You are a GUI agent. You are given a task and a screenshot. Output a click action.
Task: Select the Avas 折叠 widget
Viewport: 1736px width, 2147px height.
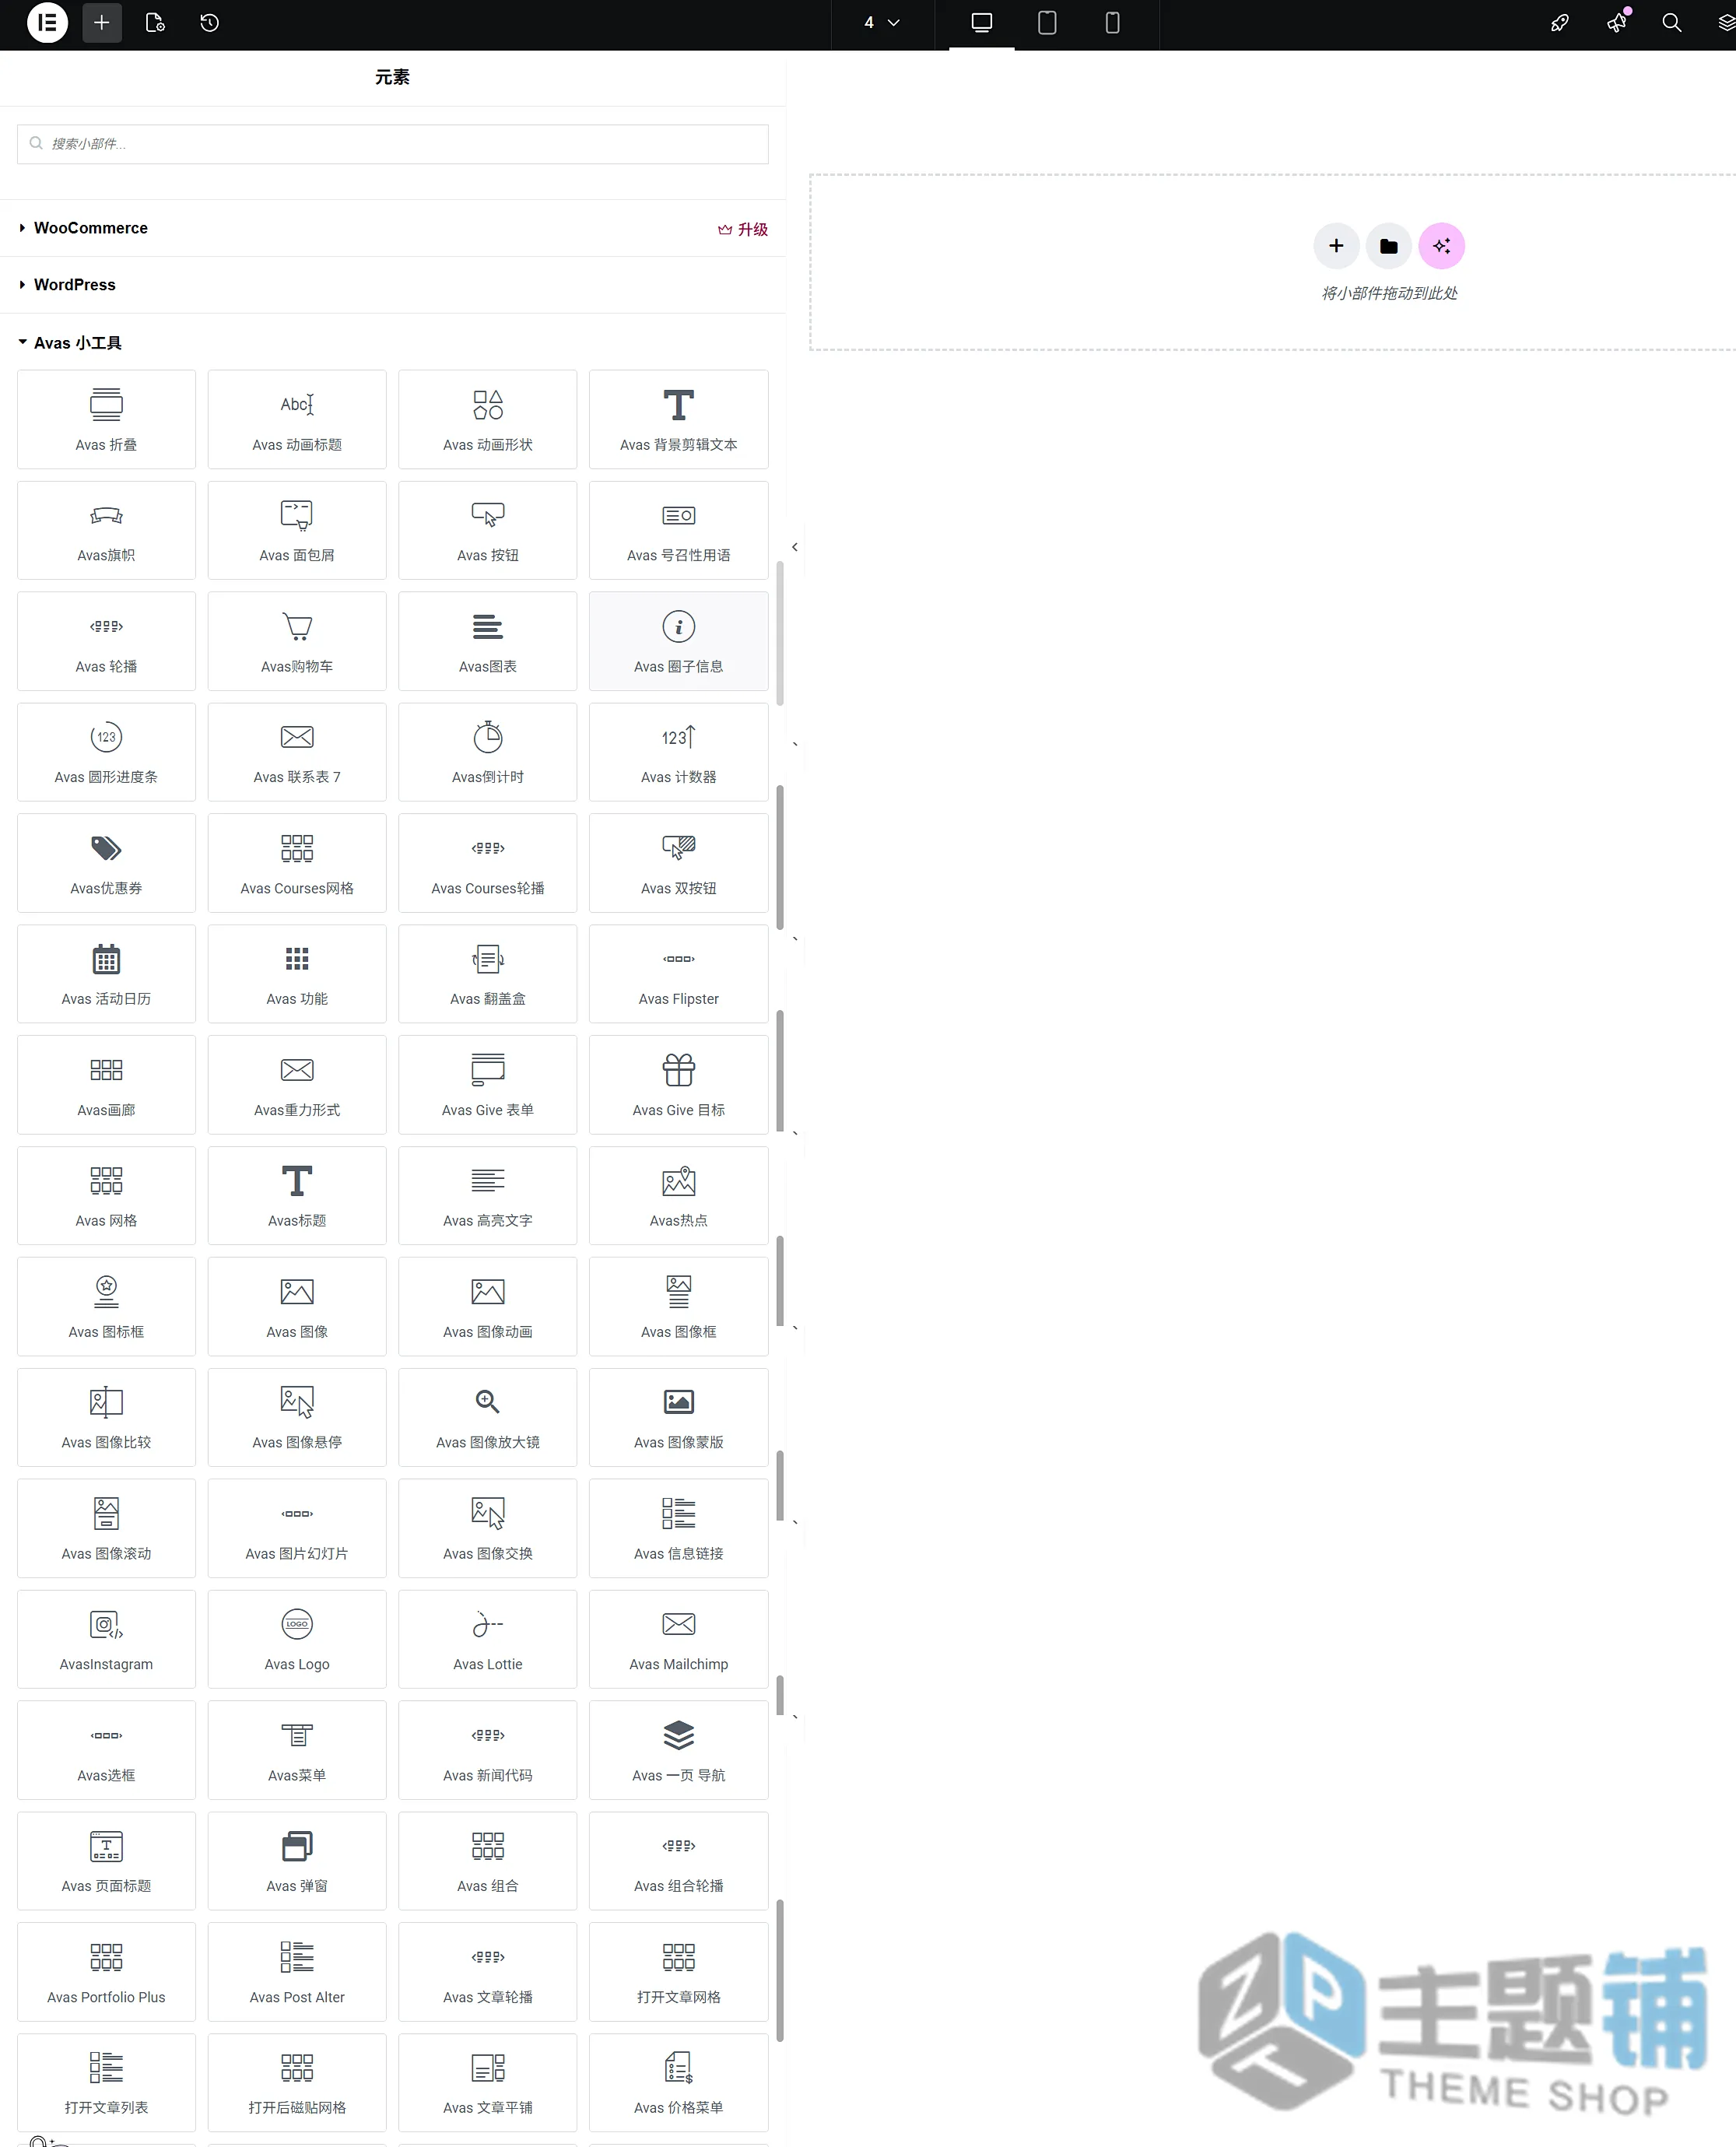point(106,419)
